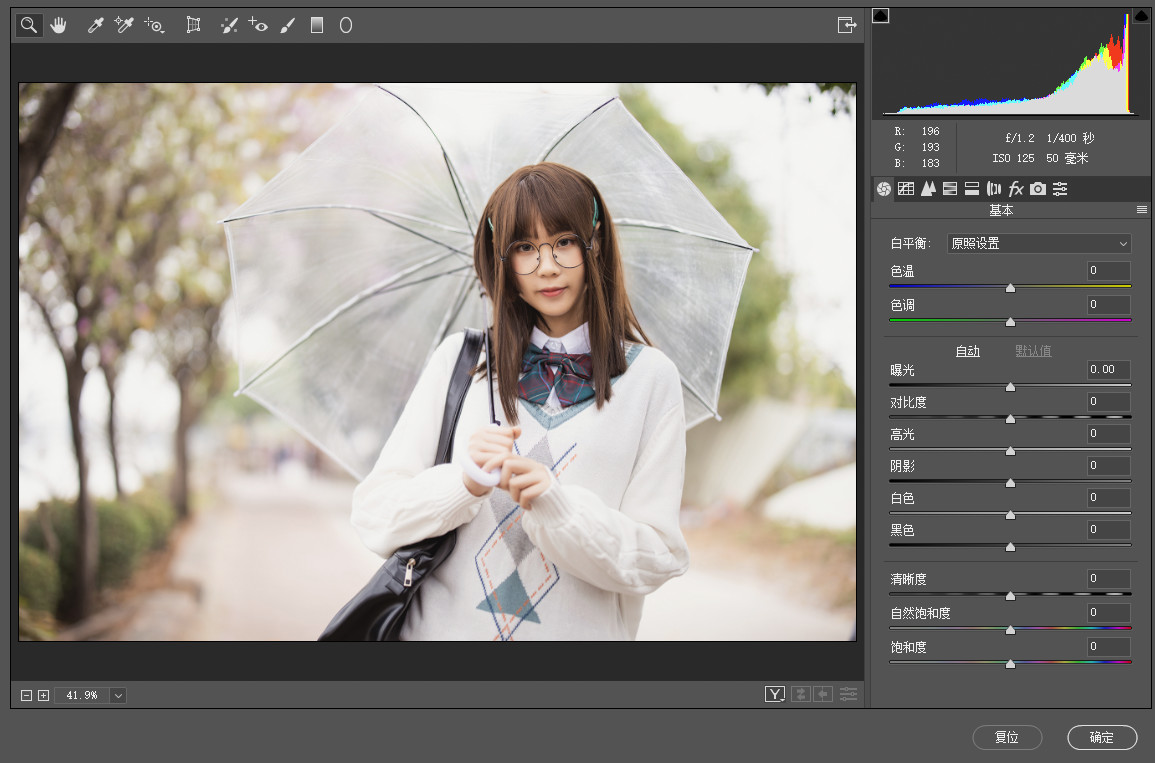Pick the Color Sampler tool

coord(124,26)
